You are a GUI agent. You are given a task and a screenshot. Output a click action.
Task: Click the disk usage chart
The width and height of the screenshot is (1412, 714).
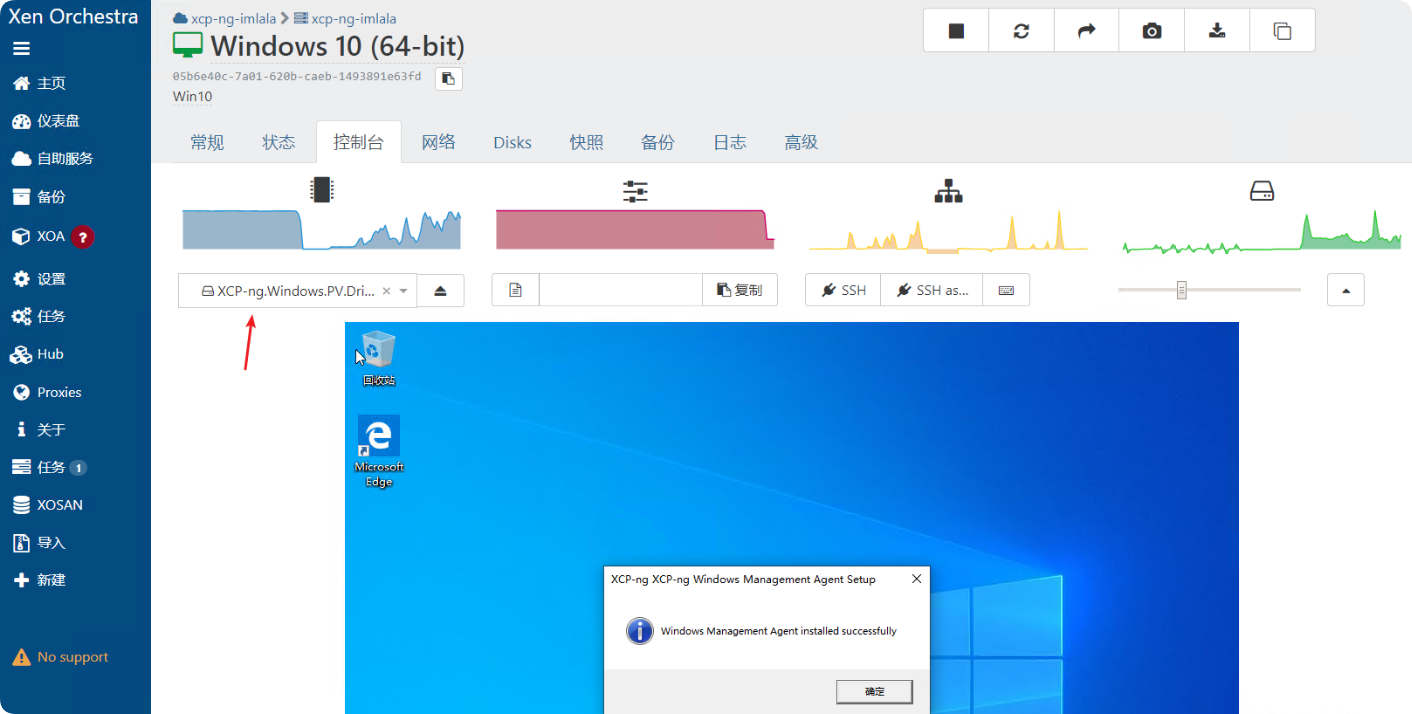pyautogui.click(x=1262, y=229)
